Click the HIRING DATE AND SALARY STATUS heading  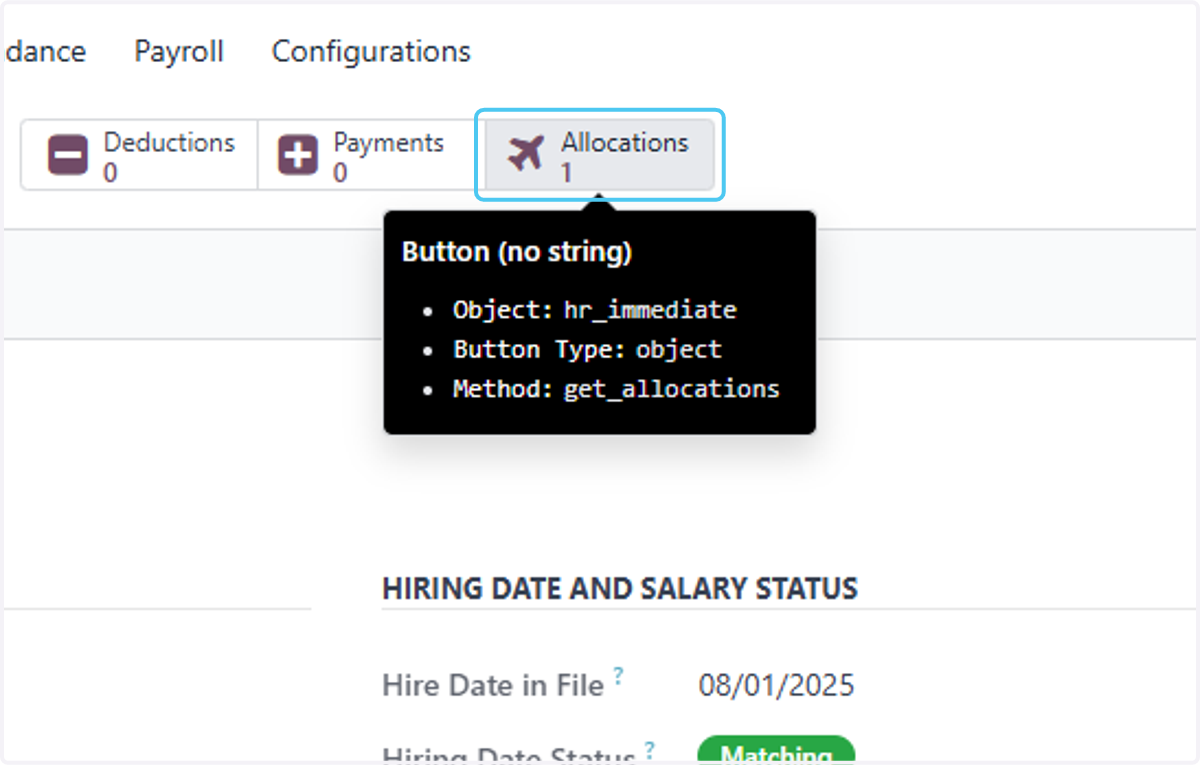point(620,588)
